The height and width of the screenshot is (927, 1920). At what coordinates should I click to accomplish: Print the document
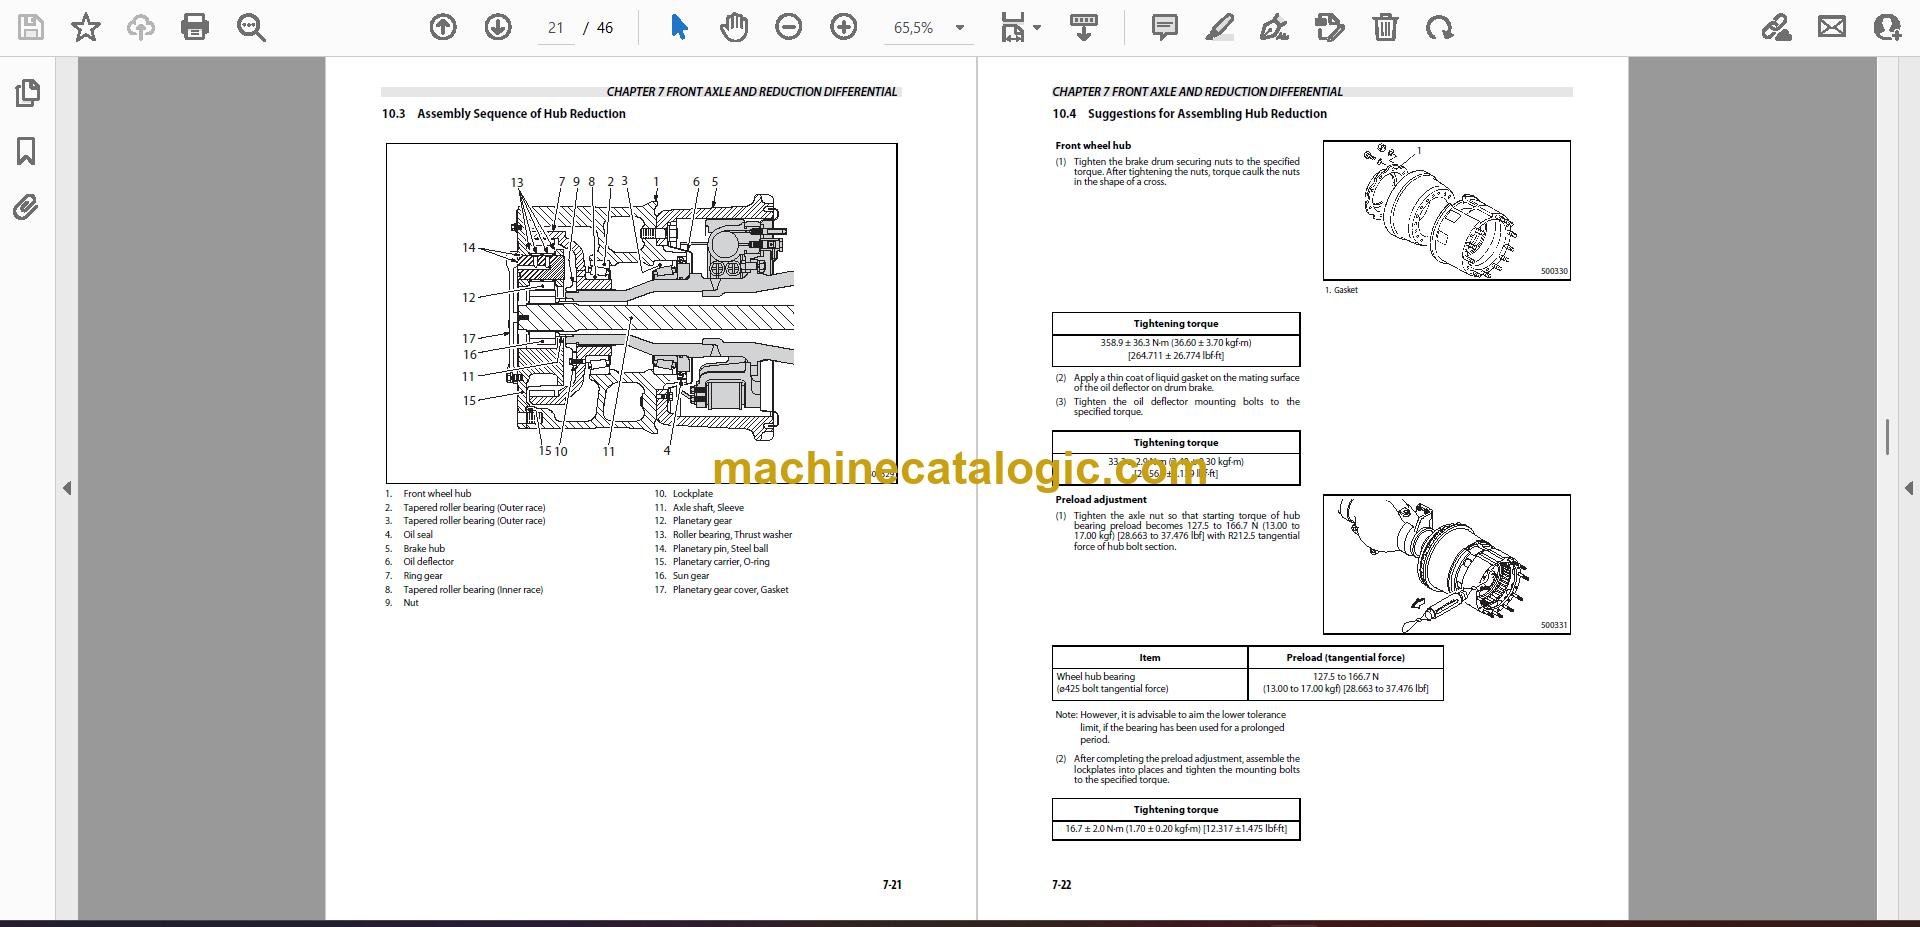point(195,27)
